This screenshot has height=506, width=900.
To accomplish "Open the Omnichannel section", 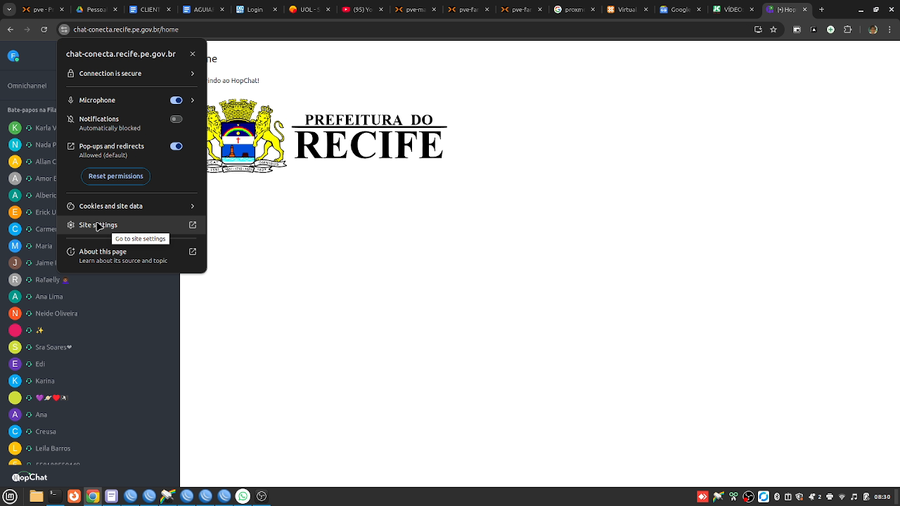I will [x=27, y=85].
